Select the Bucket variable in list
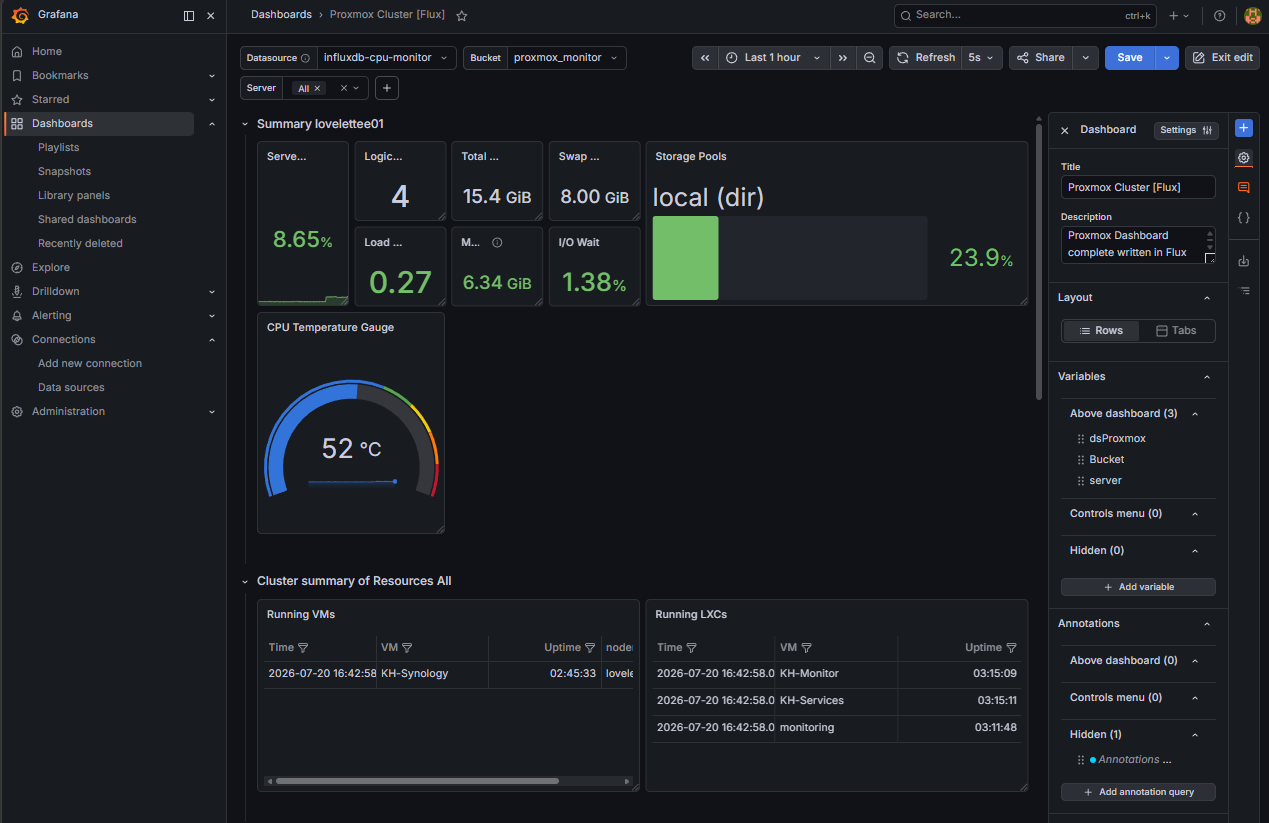Viewport: 1269px width, 823px height. 1106,460
